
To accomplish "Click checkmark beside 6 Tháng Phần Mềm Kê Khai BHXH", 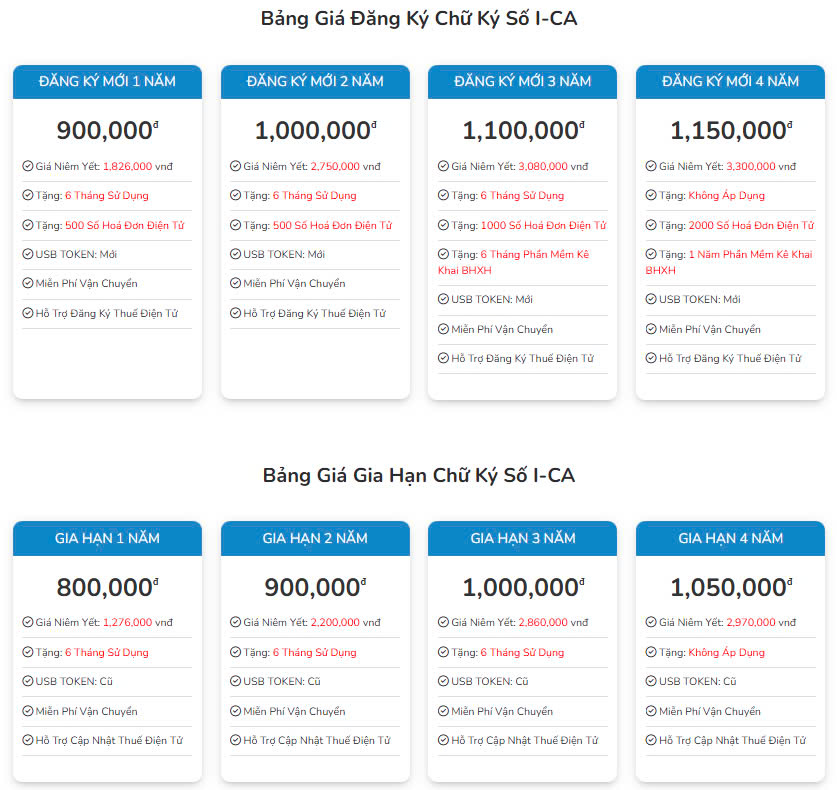I will click(443, 254).
